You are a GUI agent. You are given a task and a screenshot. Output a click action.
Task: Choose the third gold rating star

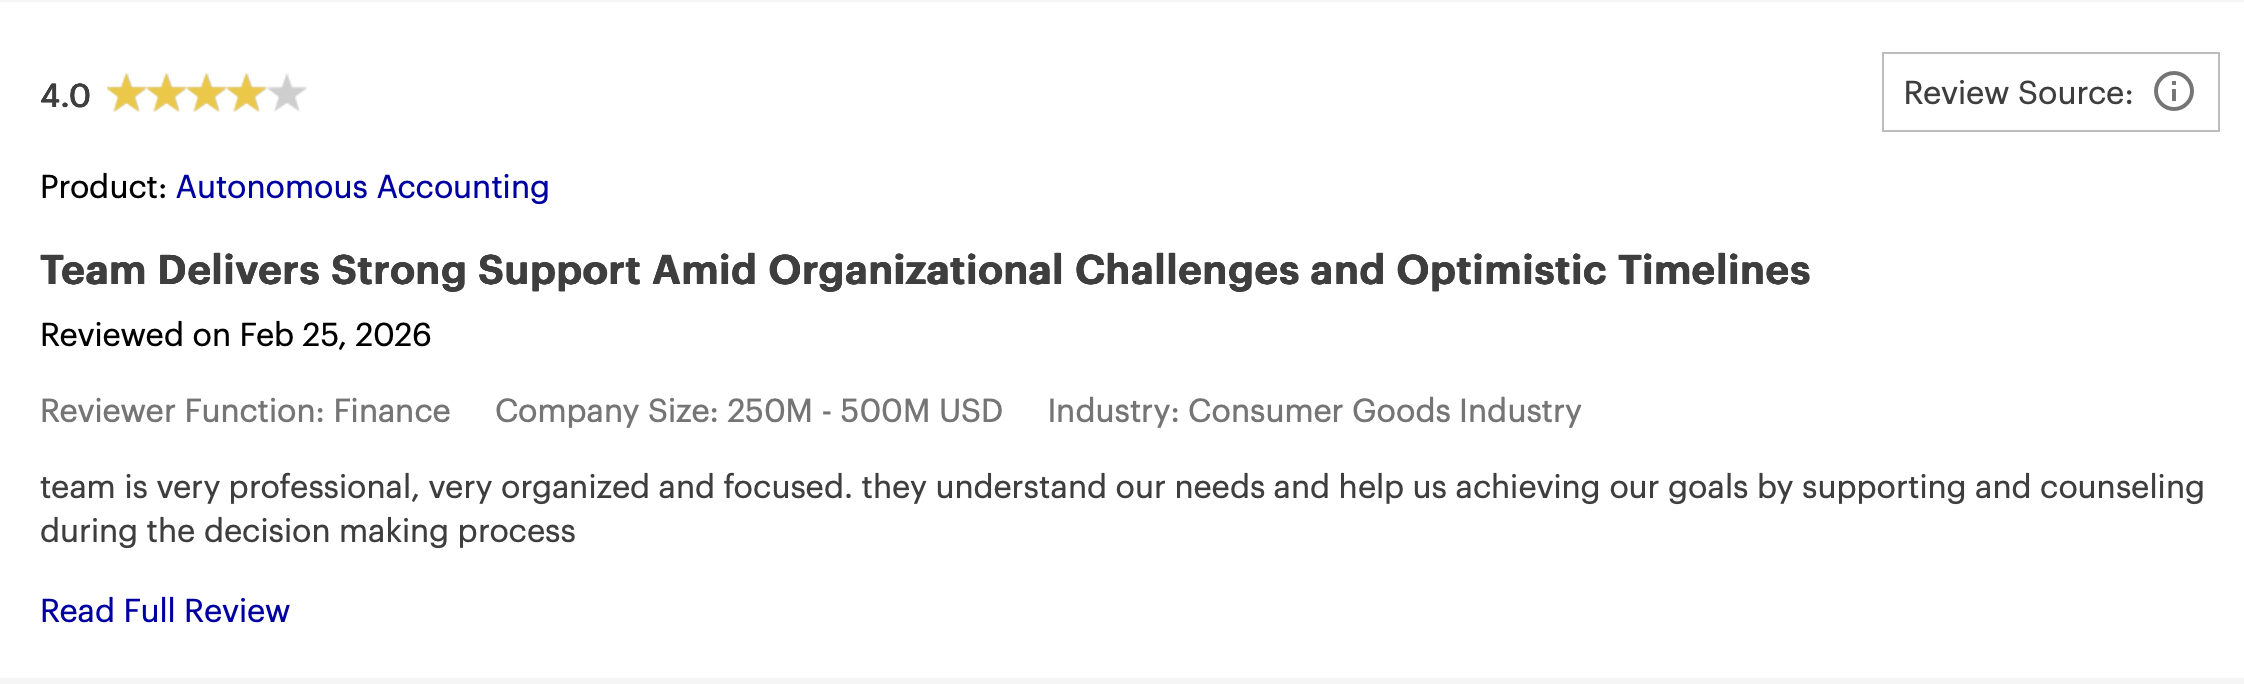point(206,93)
